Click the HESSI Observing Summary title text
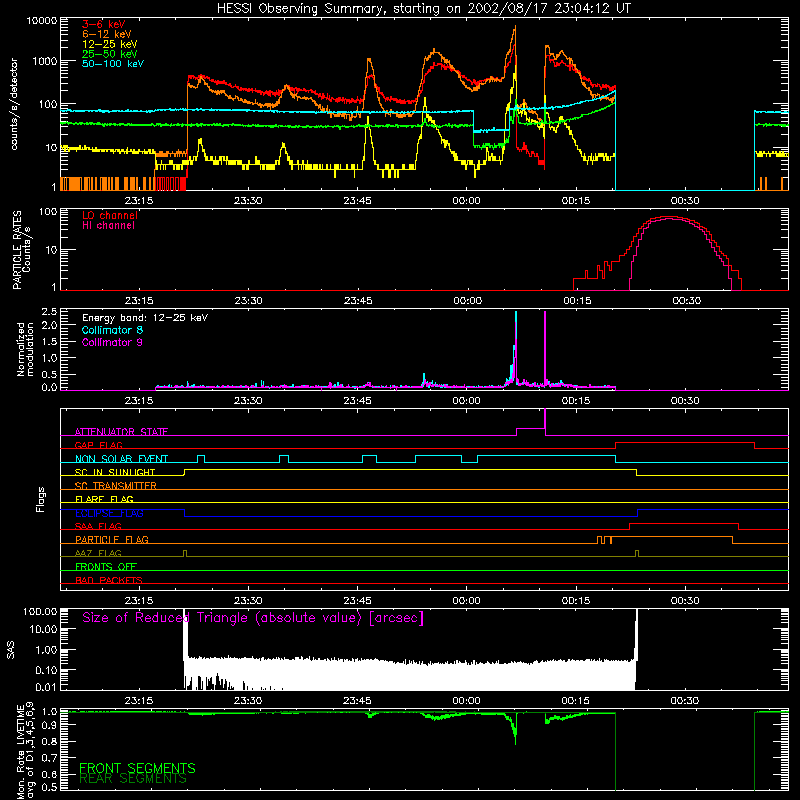 pos(424,9)
